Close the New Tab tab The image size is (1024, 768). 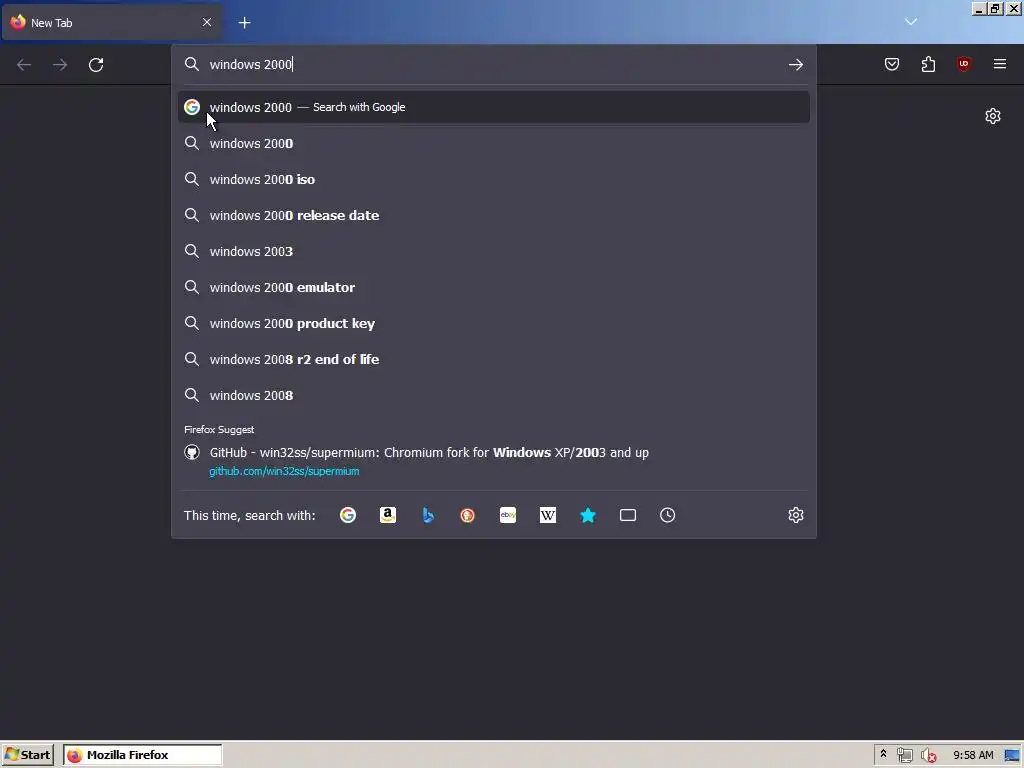pyautogui.click(x=207, y=22)
